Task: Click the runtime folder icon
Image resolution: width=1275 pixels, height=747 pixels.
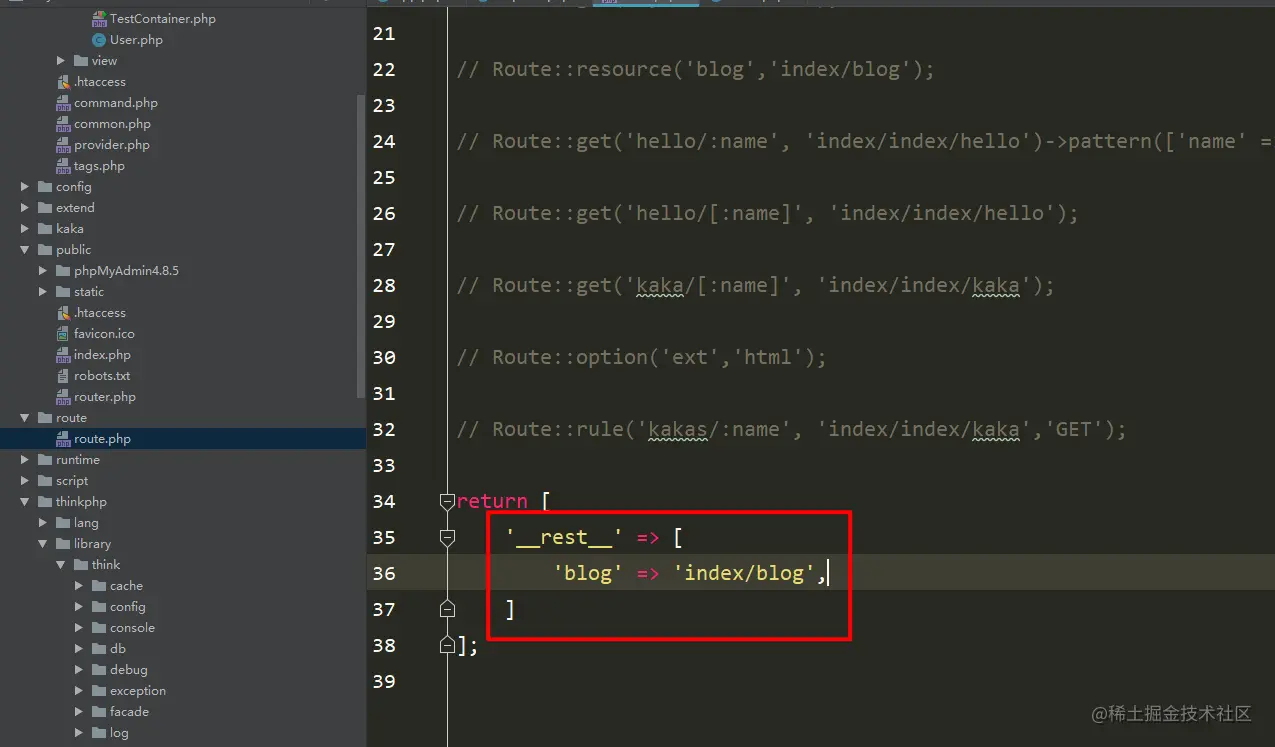Action: click(45, 460)
